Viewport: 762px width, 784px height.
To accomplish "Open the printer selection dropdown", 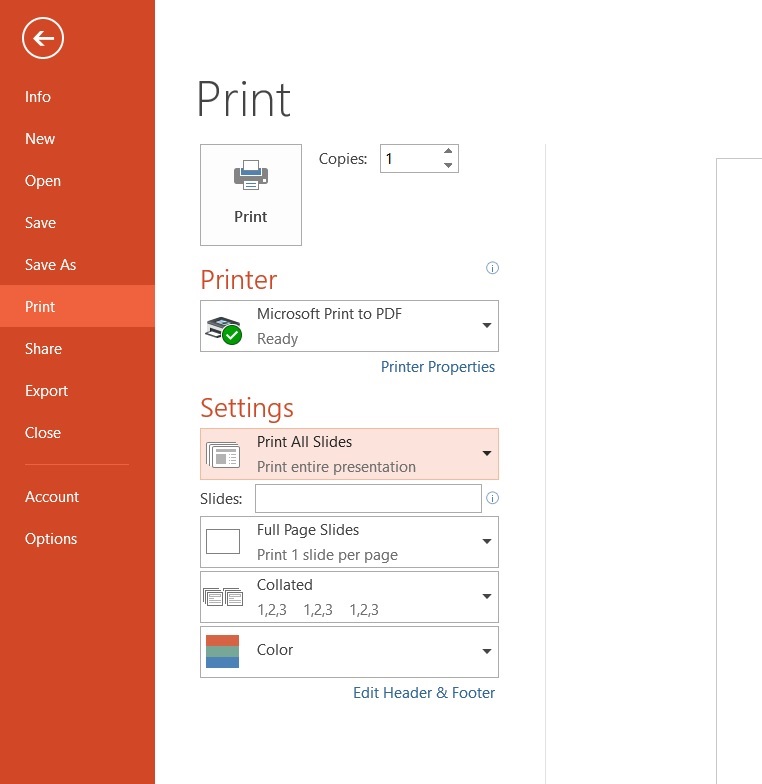I will point(487,326).
